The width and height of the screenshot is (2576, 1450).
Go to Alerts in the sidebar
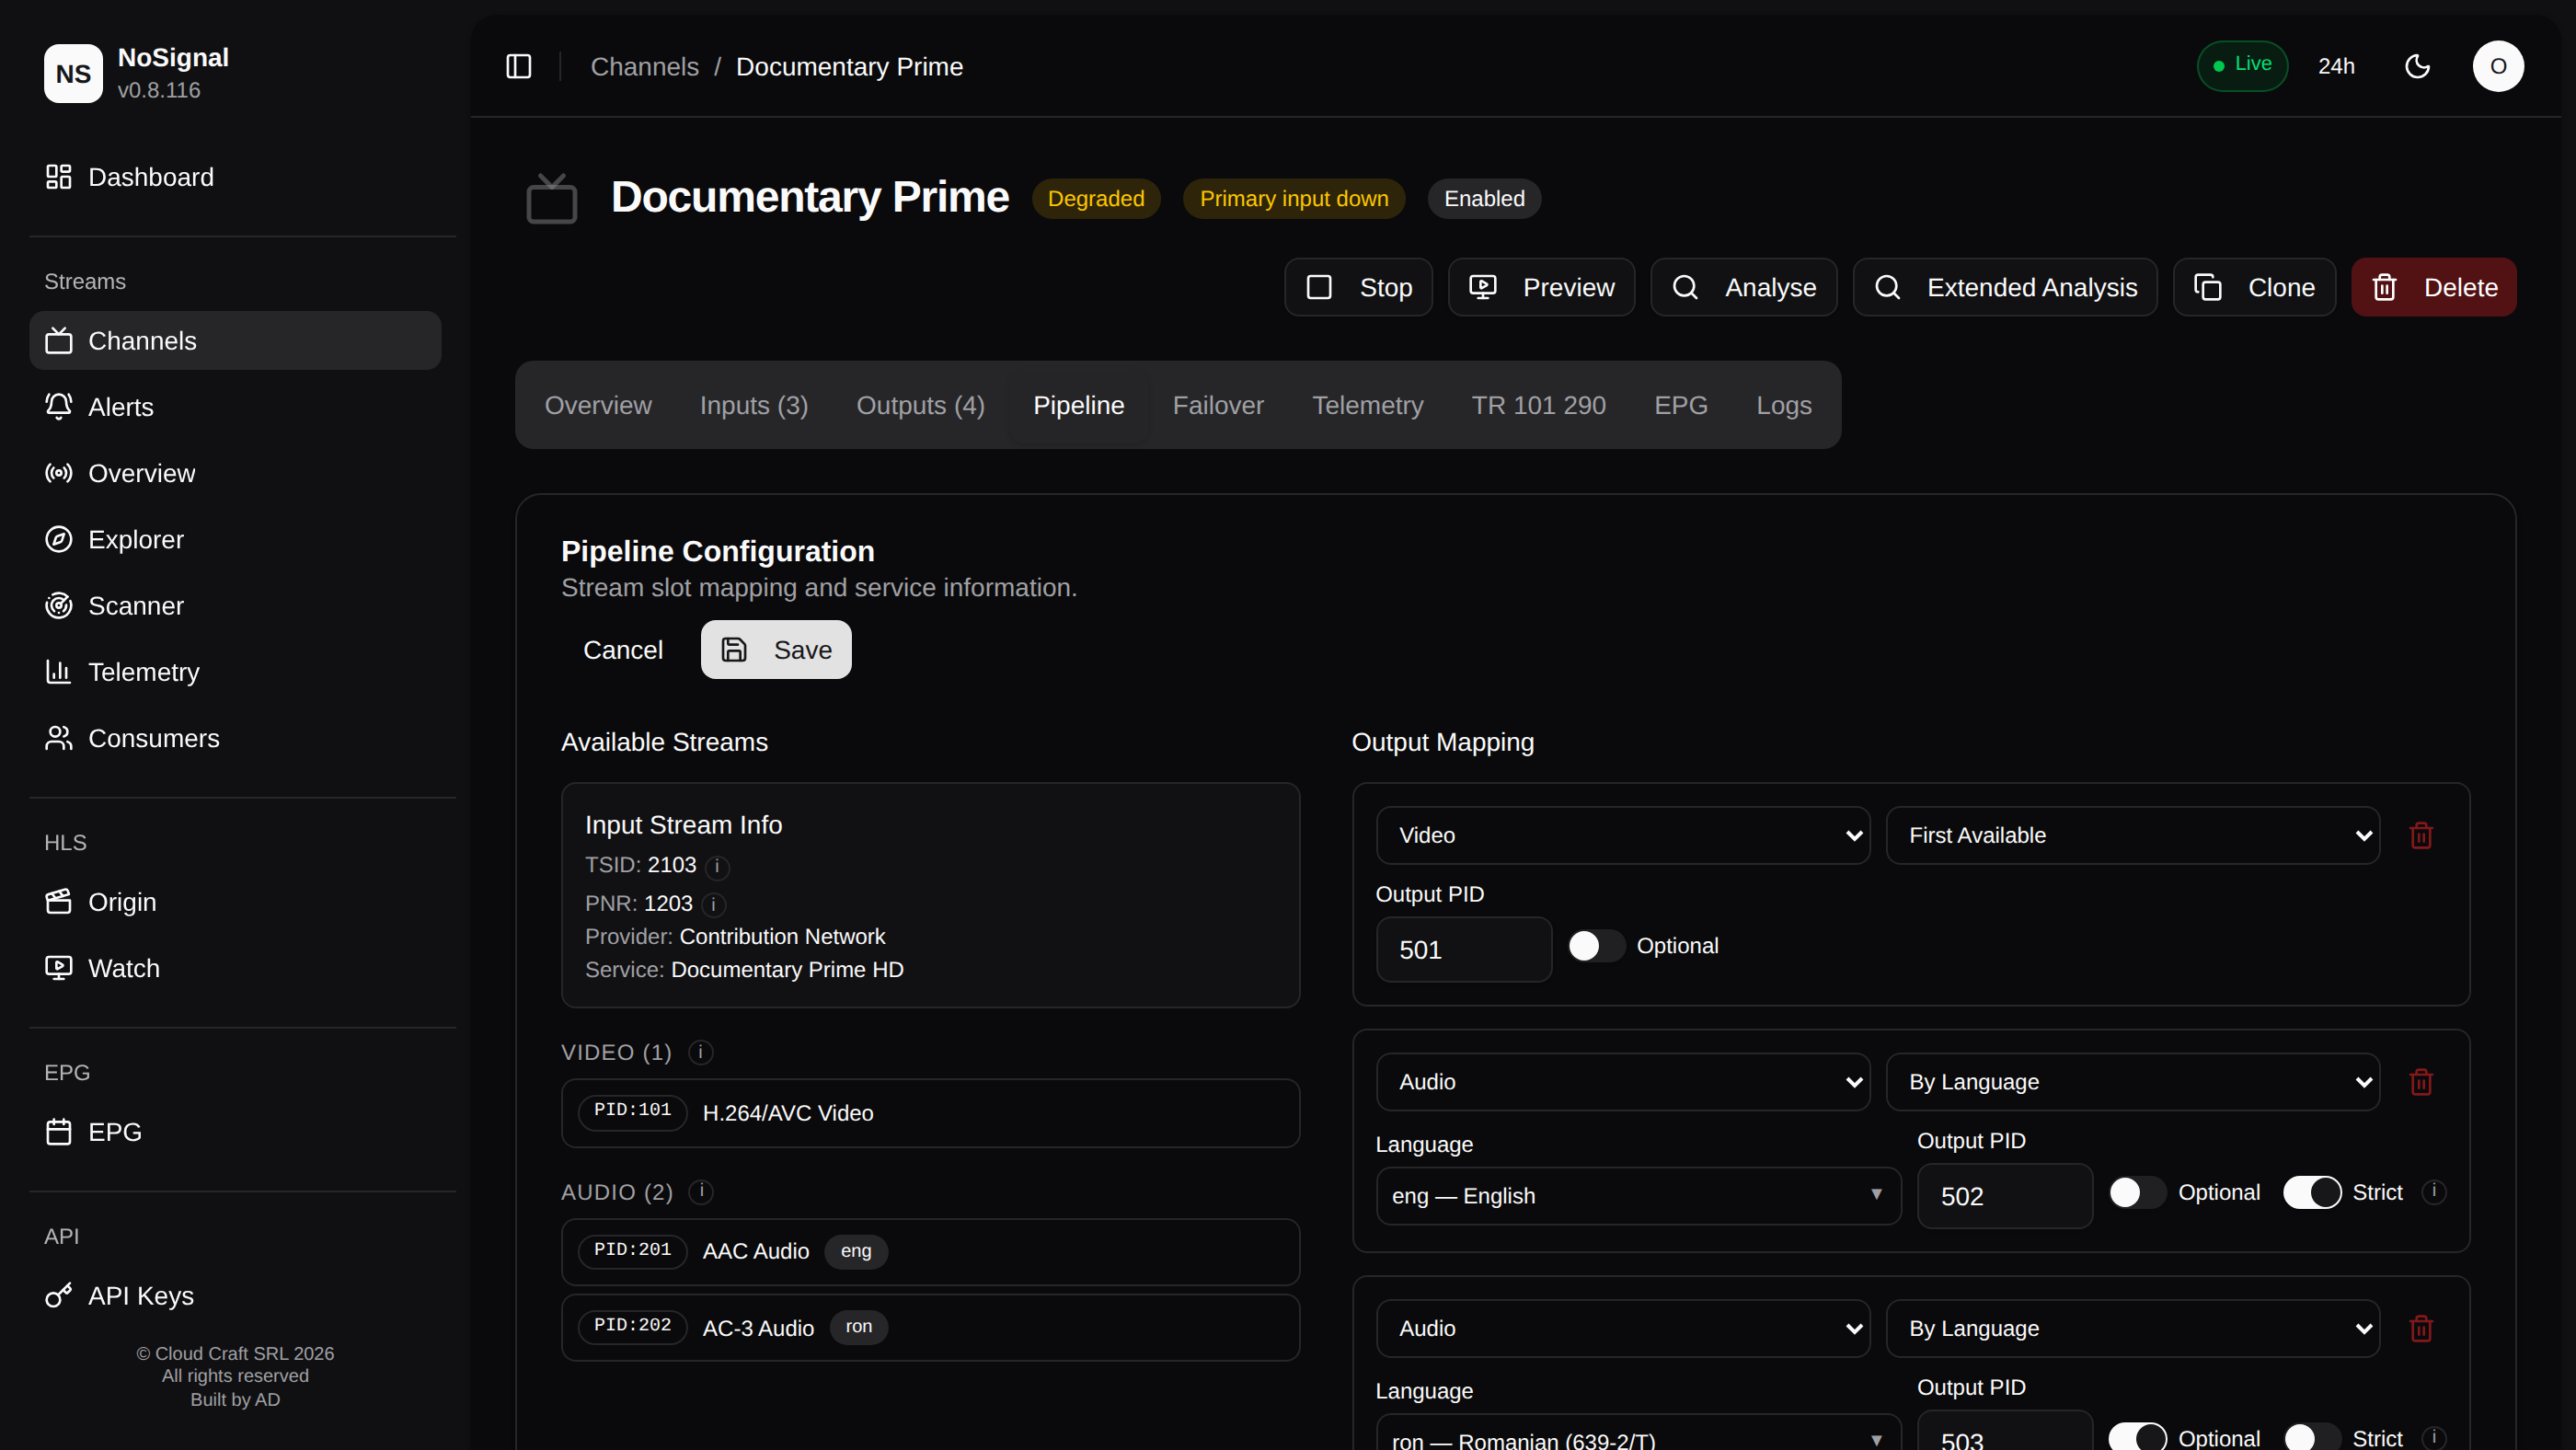pyautogui.click(x=235, y=407)
